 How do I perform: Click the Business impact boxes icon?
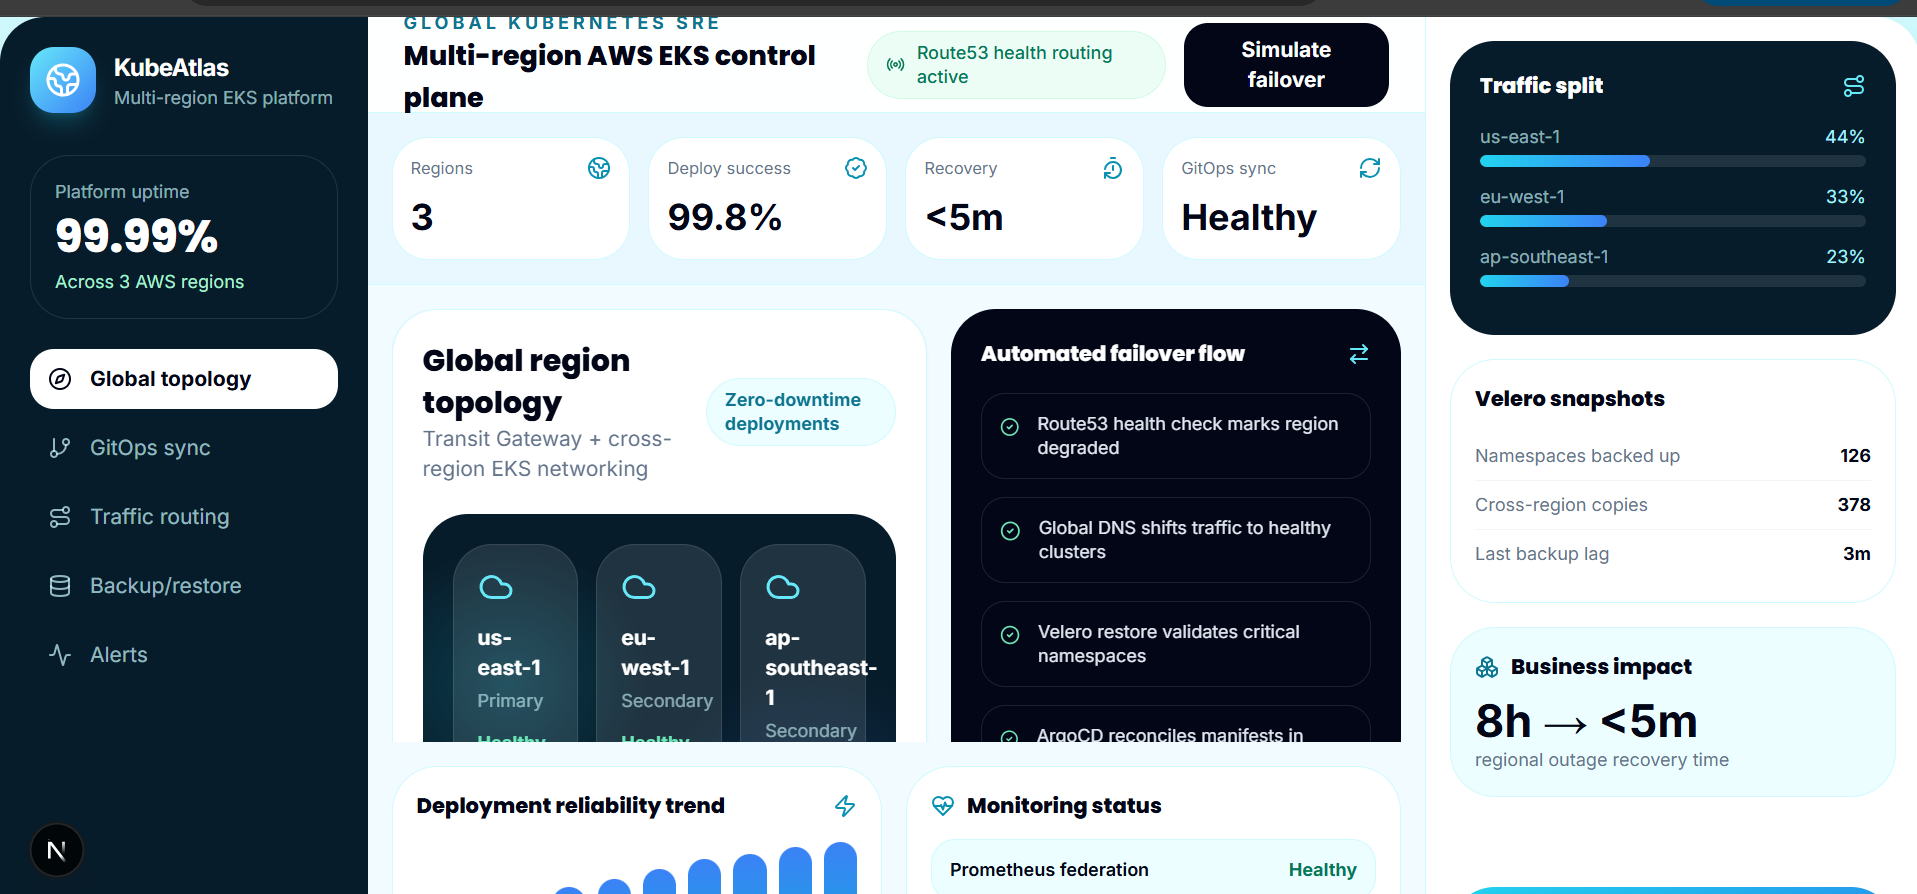click(x=1487, y=667)
